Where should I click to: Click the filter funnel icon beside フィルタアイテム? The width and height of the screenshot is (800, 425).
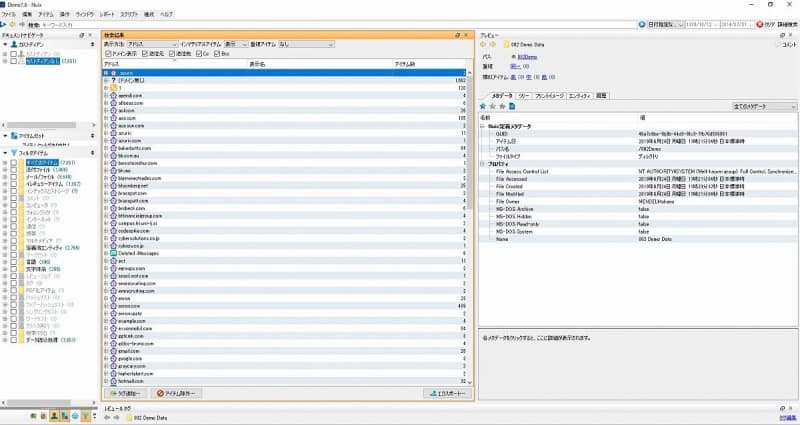[x=14, y=153]
